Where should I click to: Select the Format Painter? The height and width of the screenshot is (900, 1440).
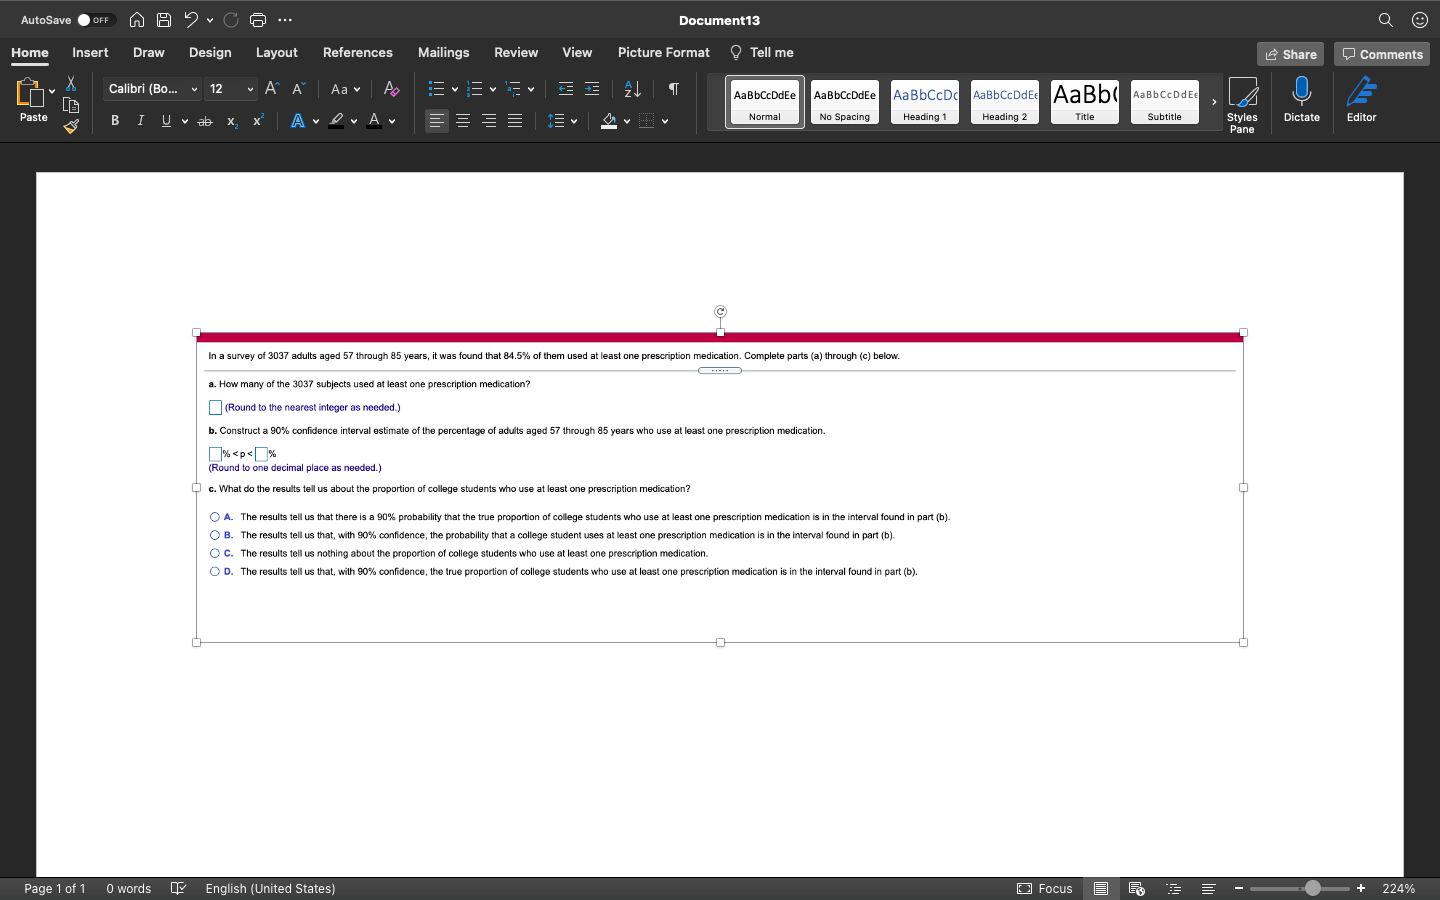pos(70,126)
